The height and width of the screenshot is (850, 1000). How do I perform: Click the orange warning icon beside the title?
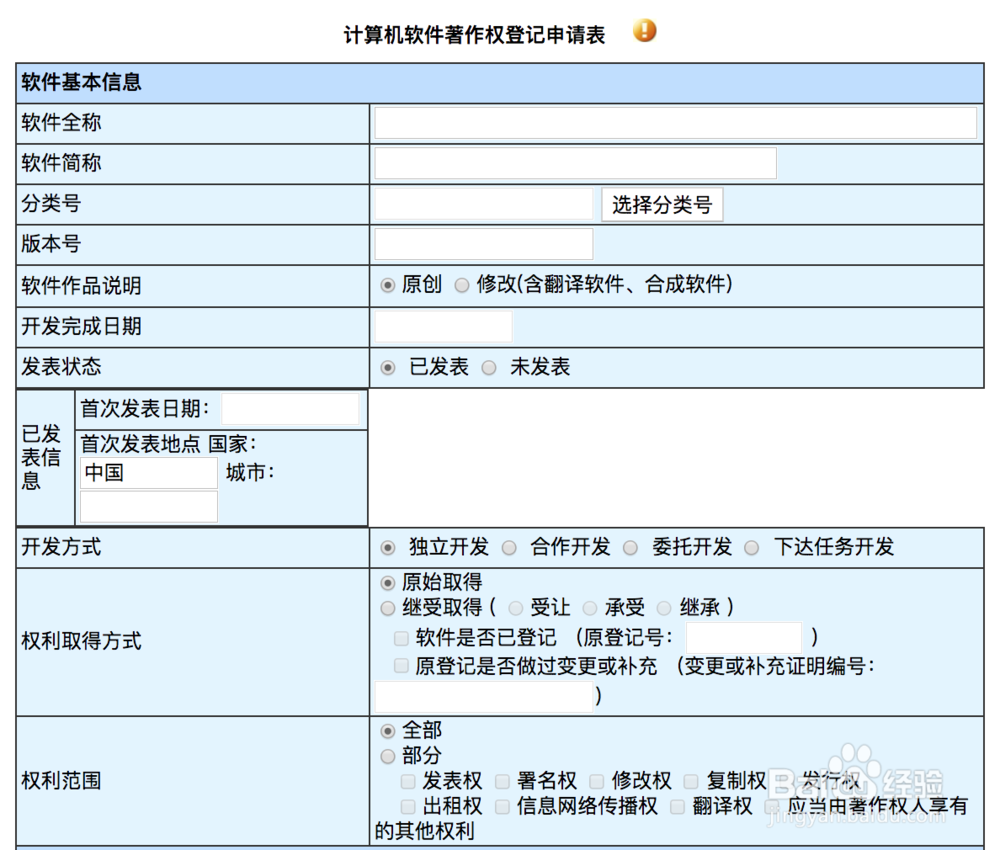[x=644, y=31]
